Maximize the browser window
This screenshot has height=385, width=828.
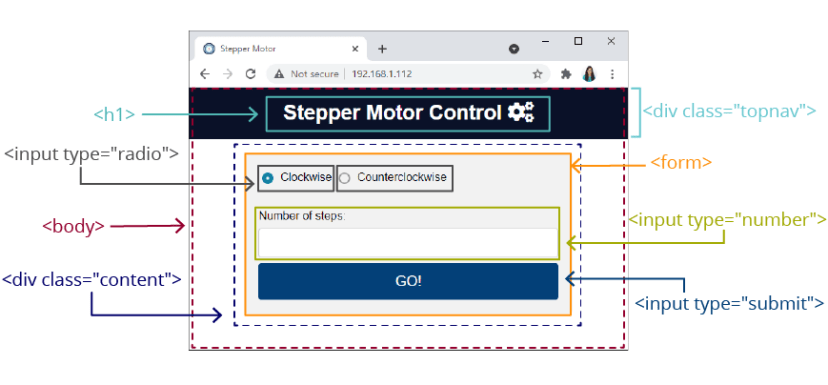(x=578, y=41)
